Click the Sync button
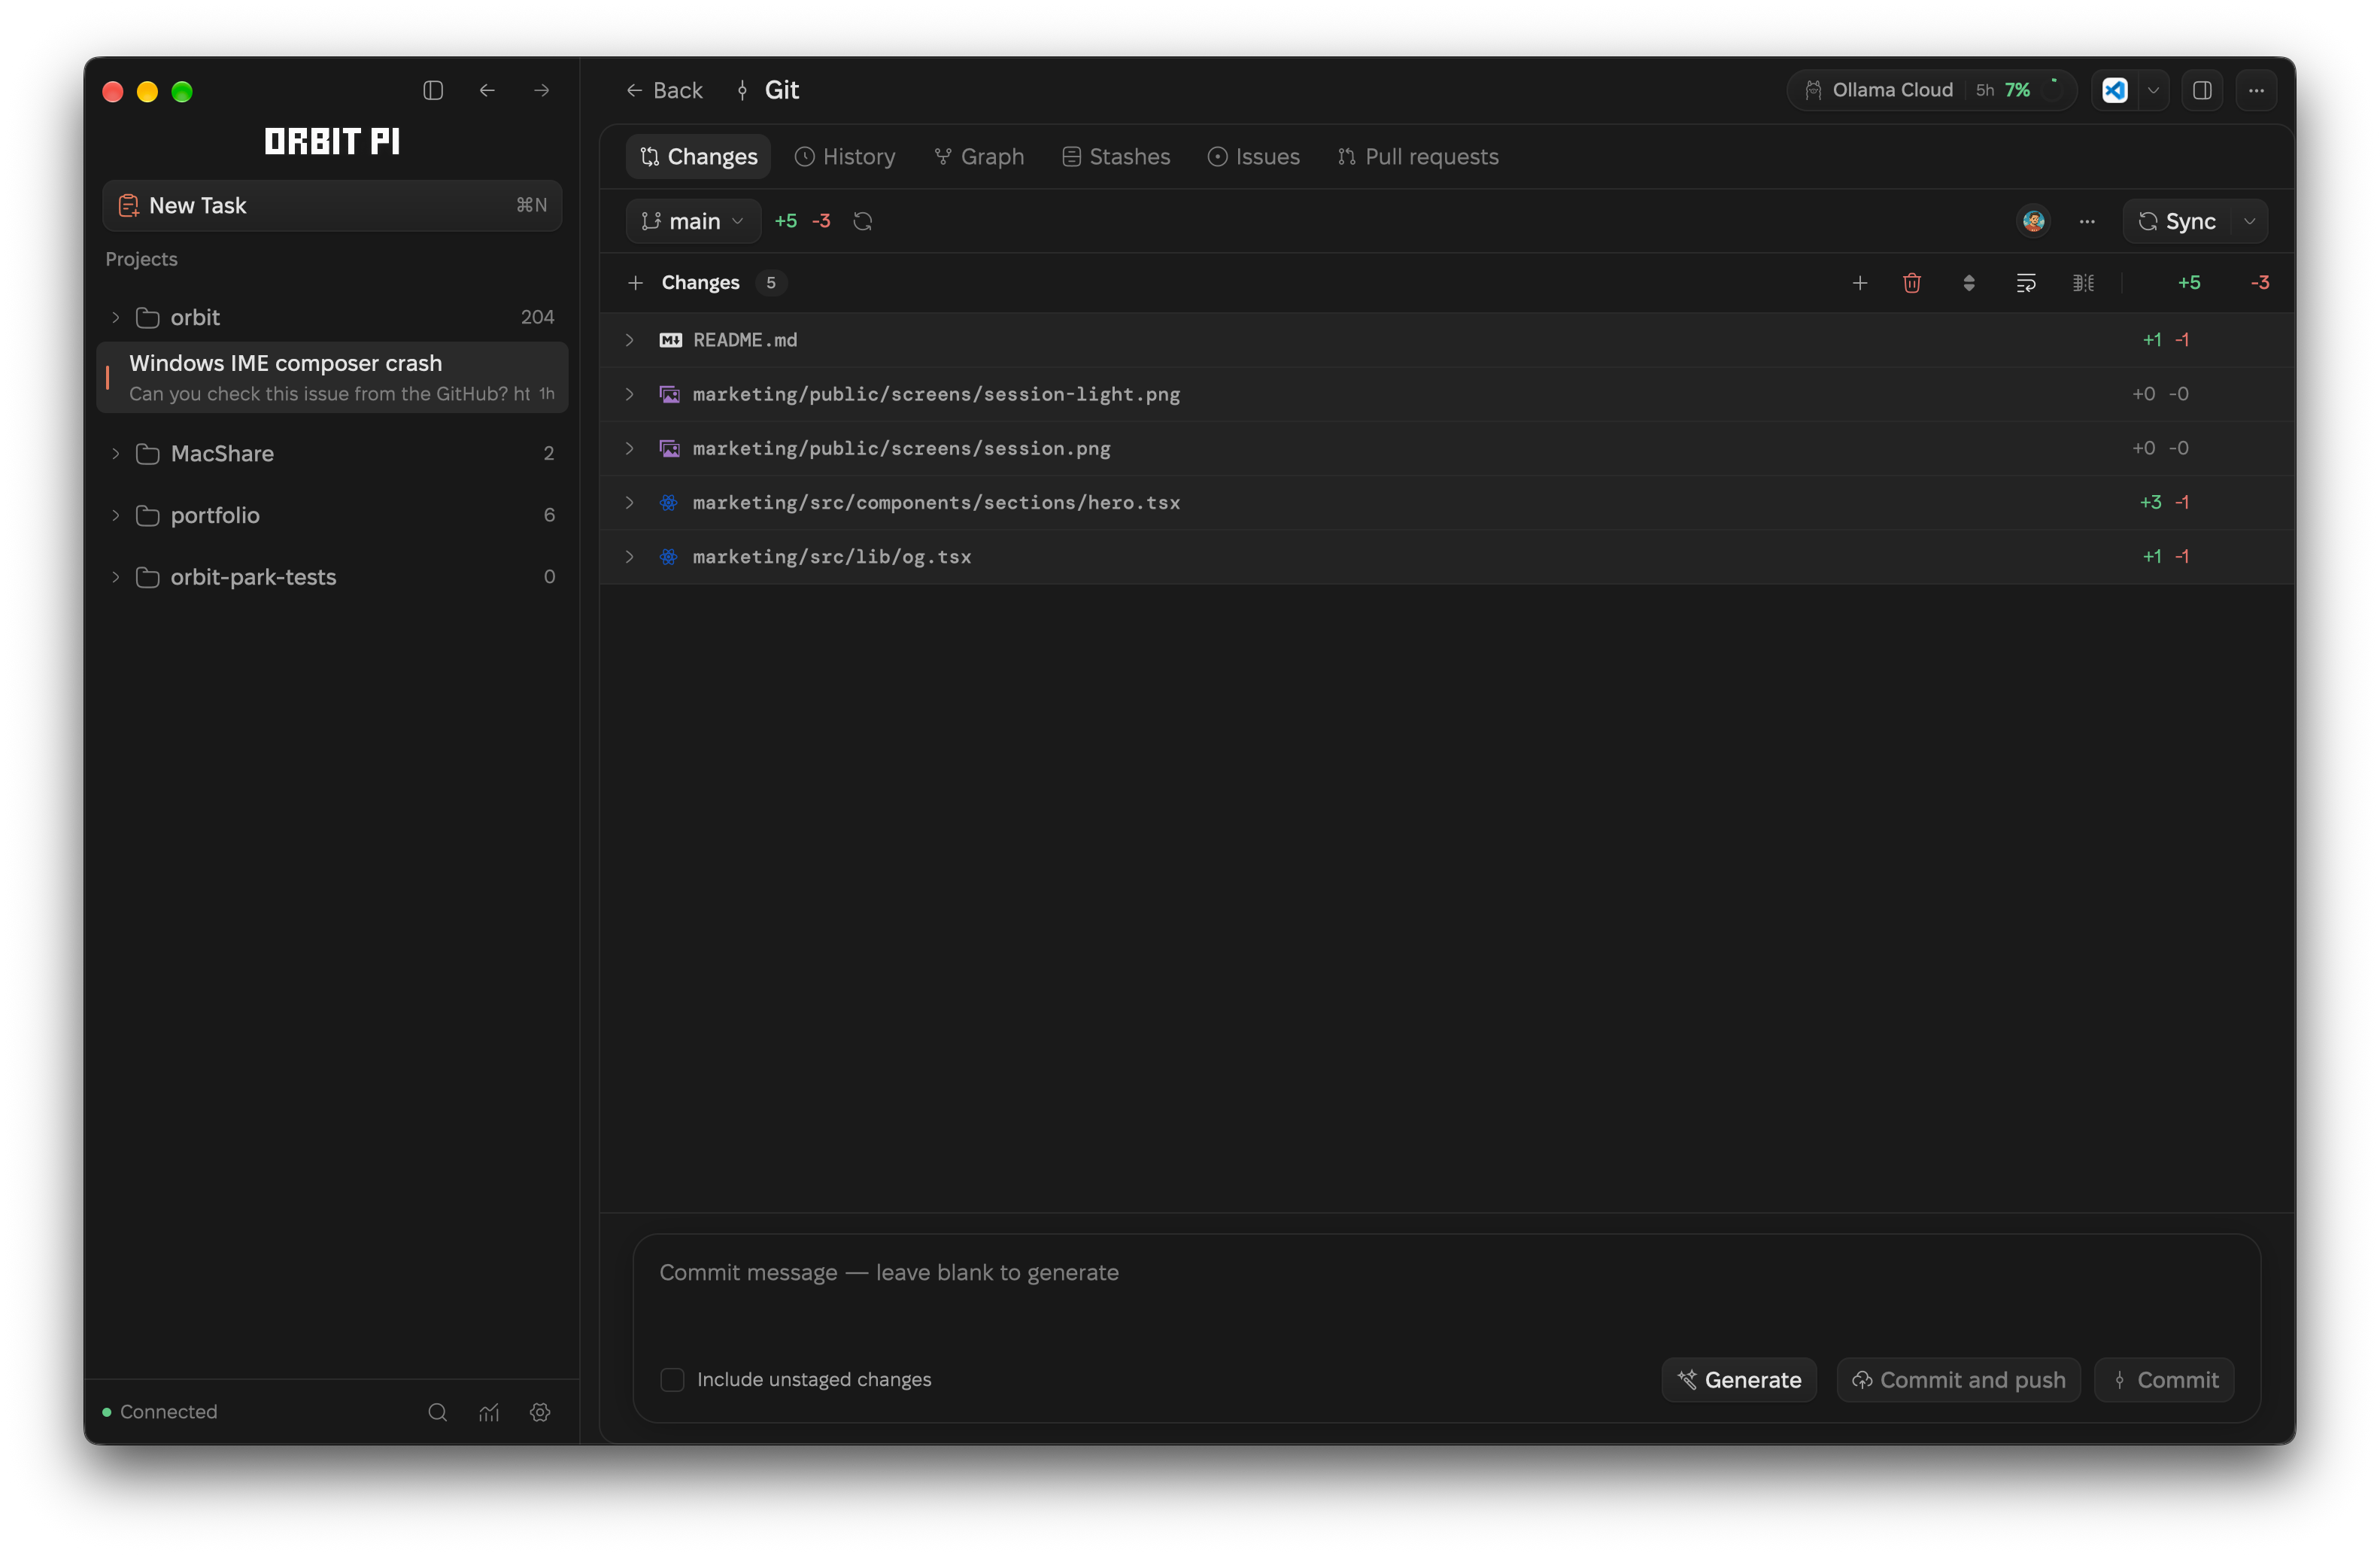The height and width of the screenshot is (1556, 2380). click(x=2177, y=221)
